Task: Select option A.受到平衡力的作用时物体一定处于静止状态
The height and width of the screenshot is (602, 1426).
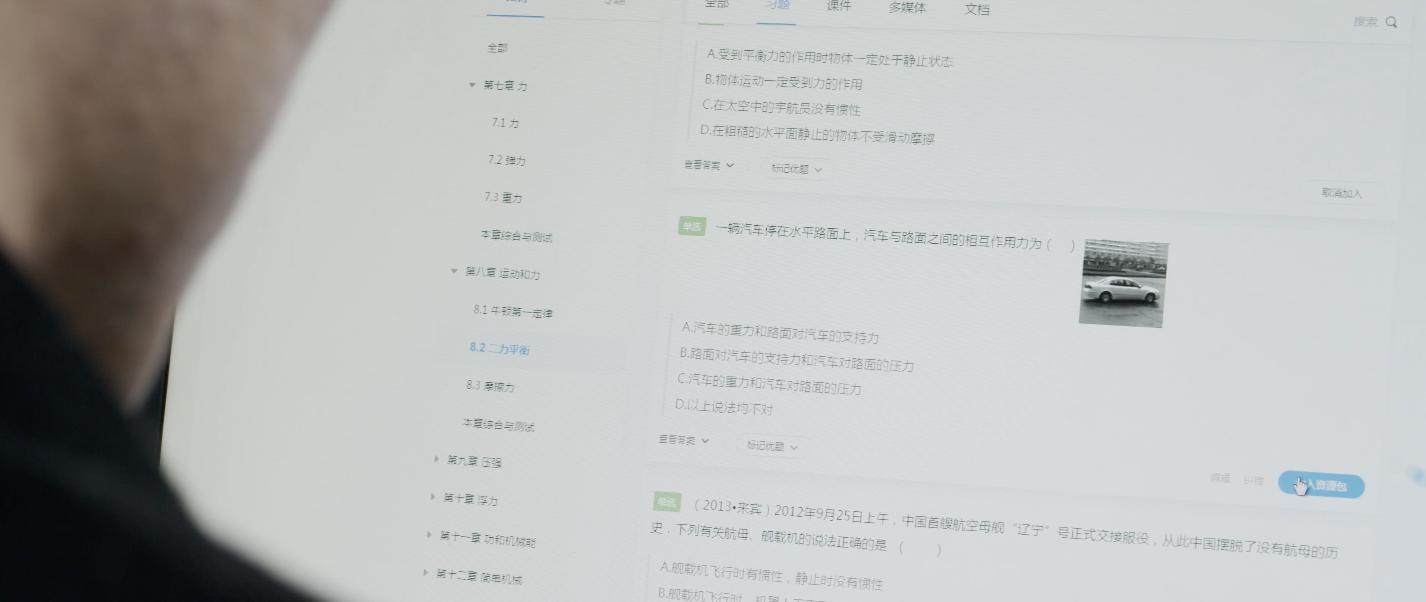Action: [x=829, y=58]
